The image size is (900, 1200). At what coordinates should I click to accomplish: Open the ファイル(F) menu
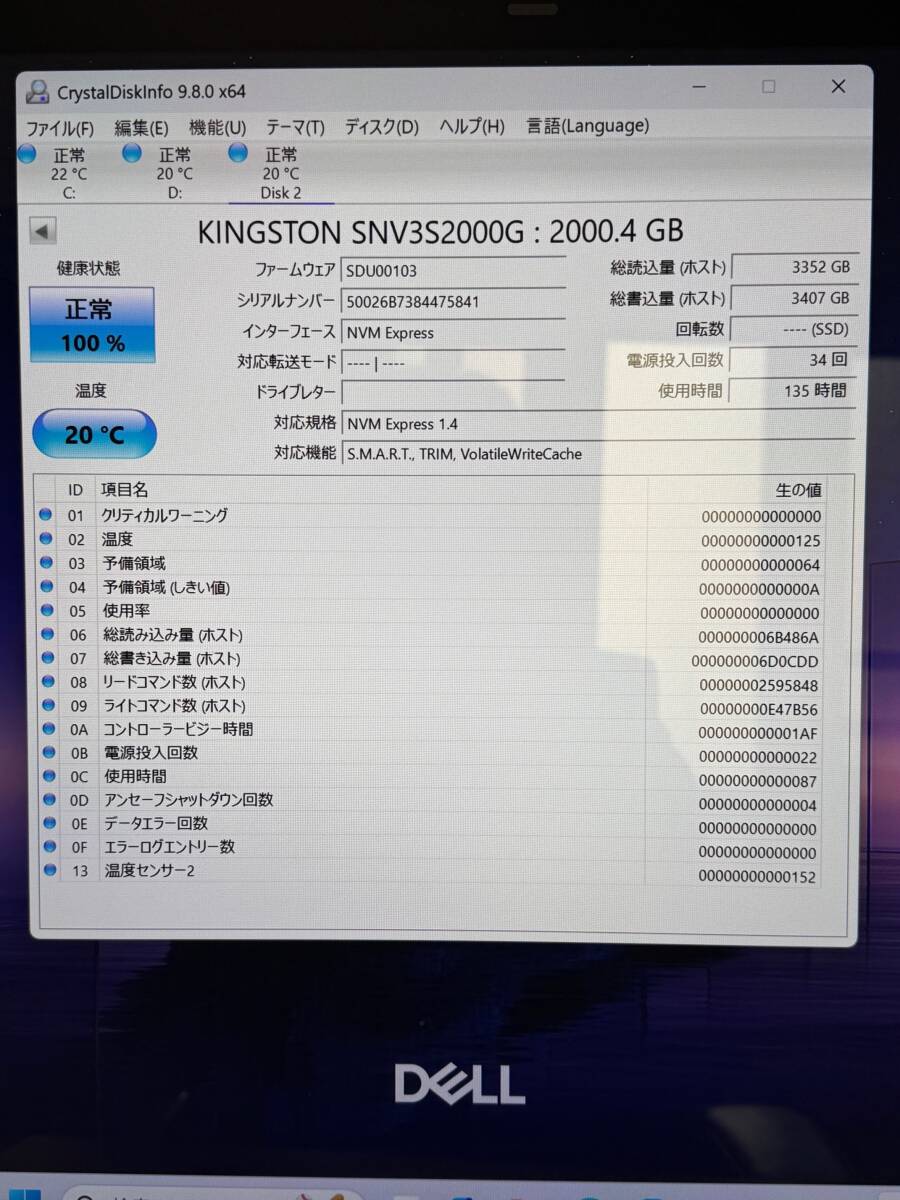tap(58, 127)
